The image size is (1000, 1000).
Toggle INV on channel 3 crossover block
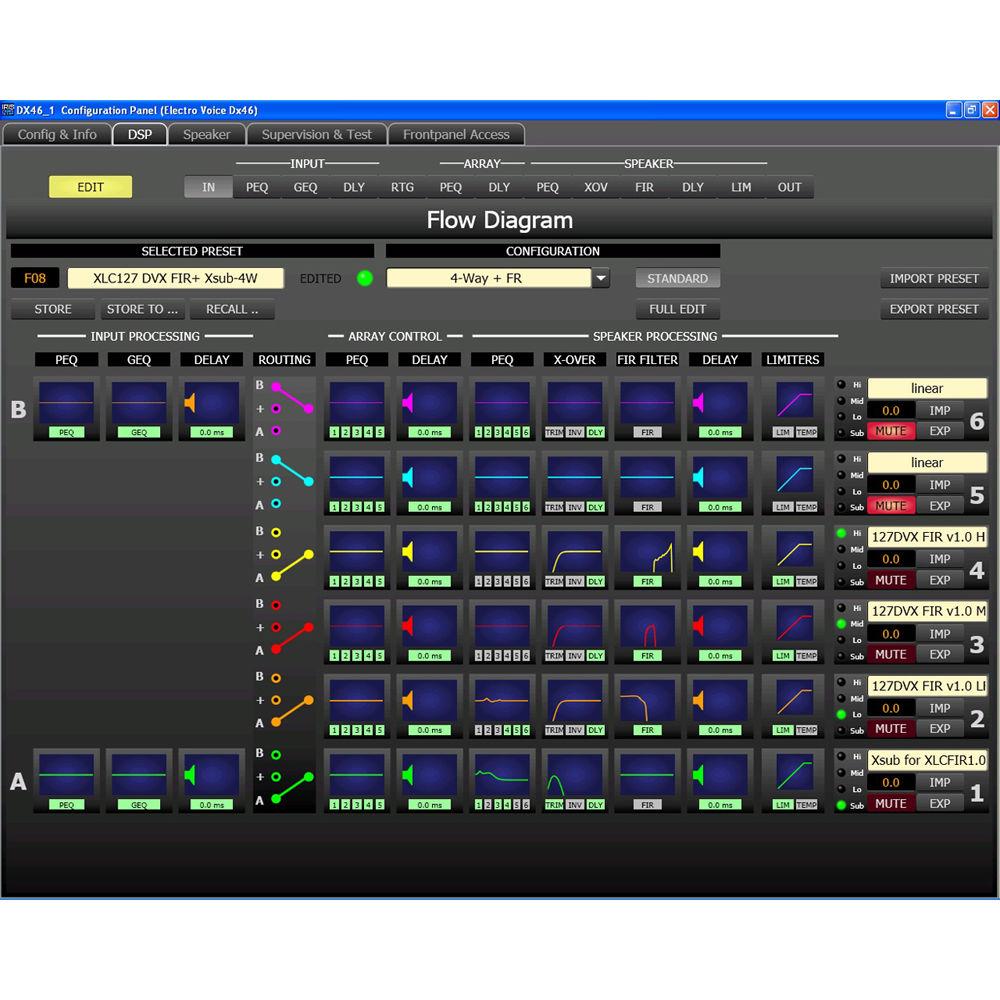pyautogui.click(x=575, y=655)
